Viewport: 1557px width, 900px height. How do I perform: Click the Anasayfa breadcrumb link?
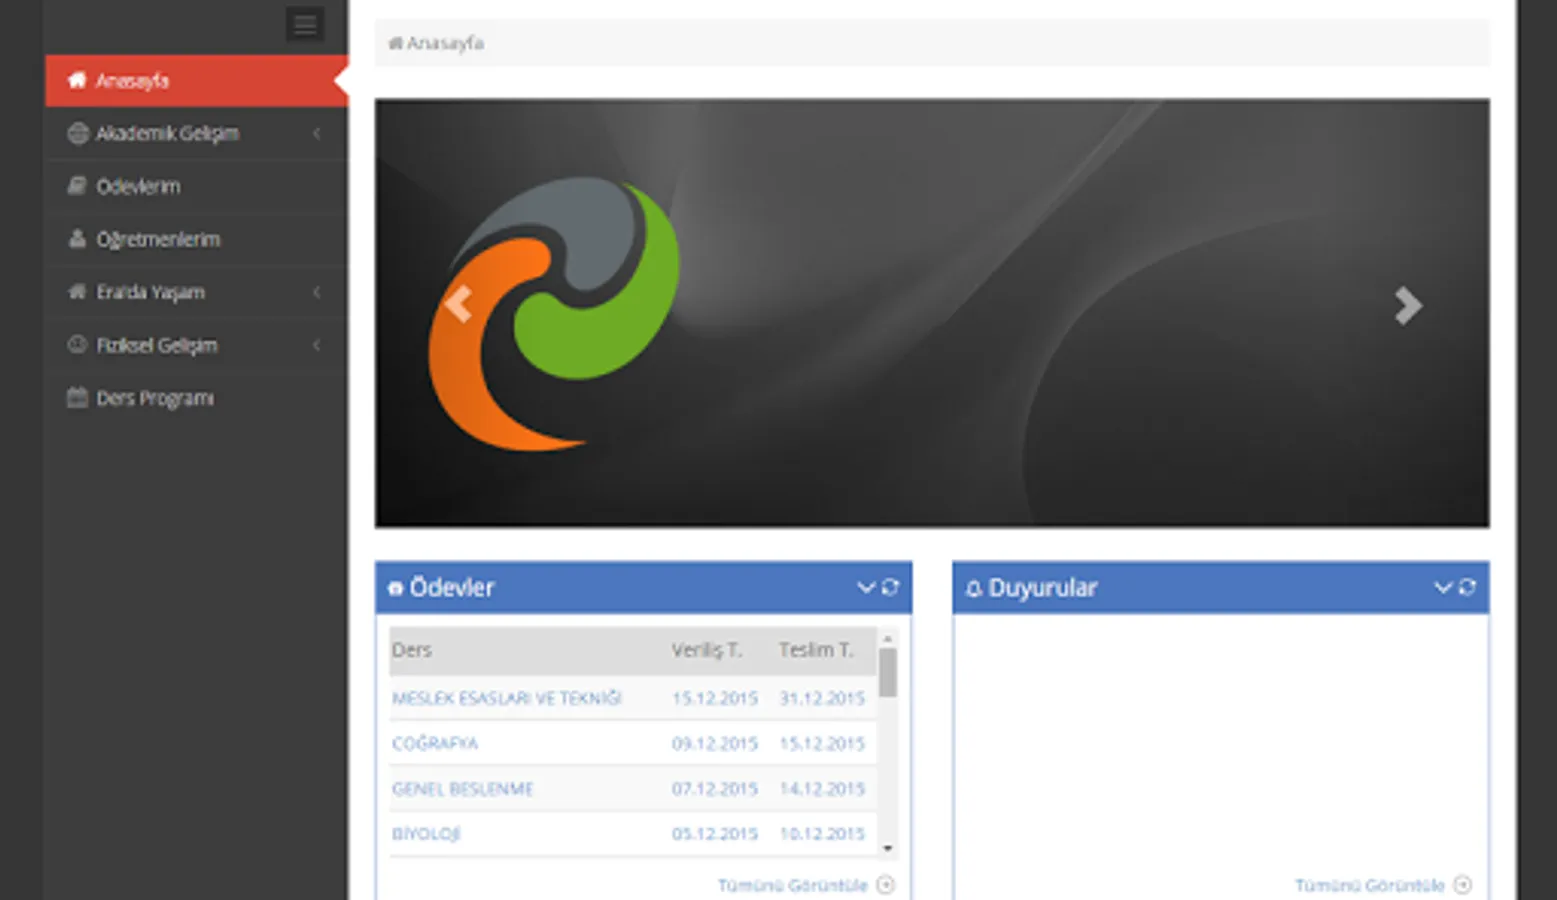coord(445,43)
